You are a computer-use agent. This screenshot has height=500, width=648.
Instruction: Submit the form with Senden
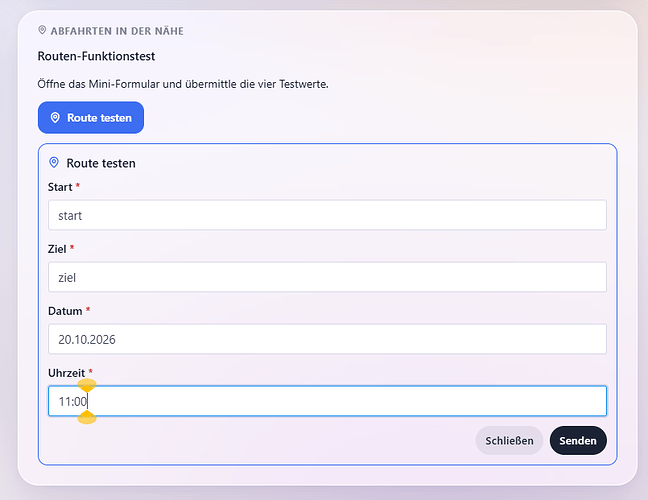coord(578,441)
